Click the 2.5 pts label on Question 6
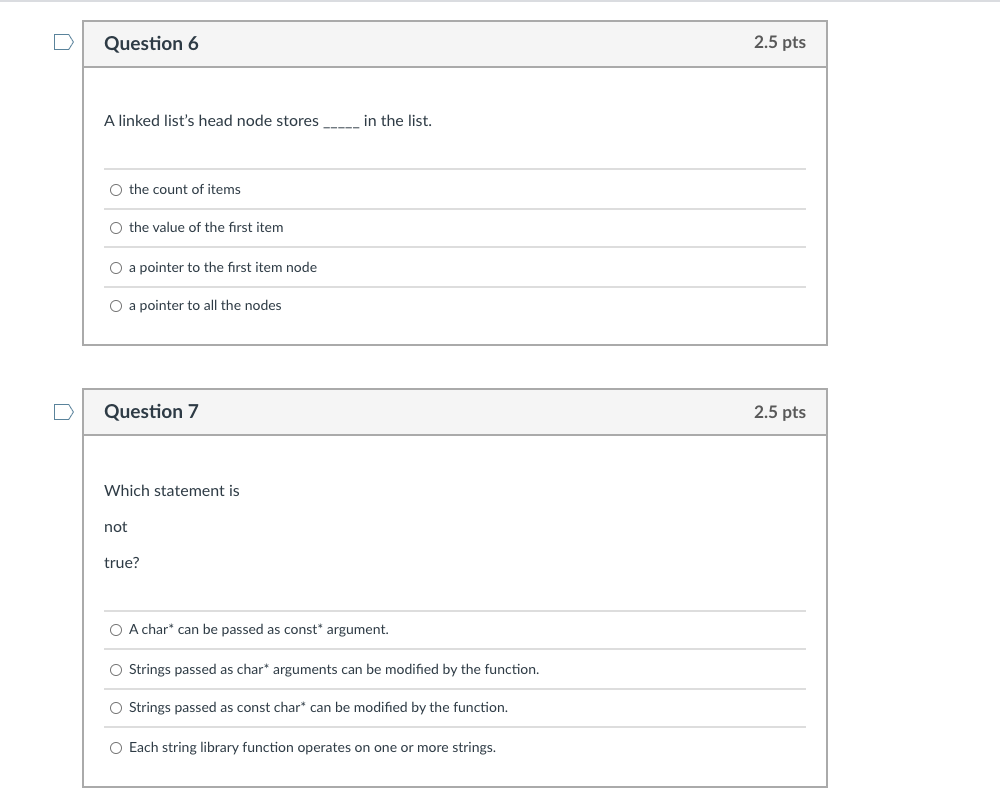The height and width of the screenshot is (812, 1000). point(781,43)
